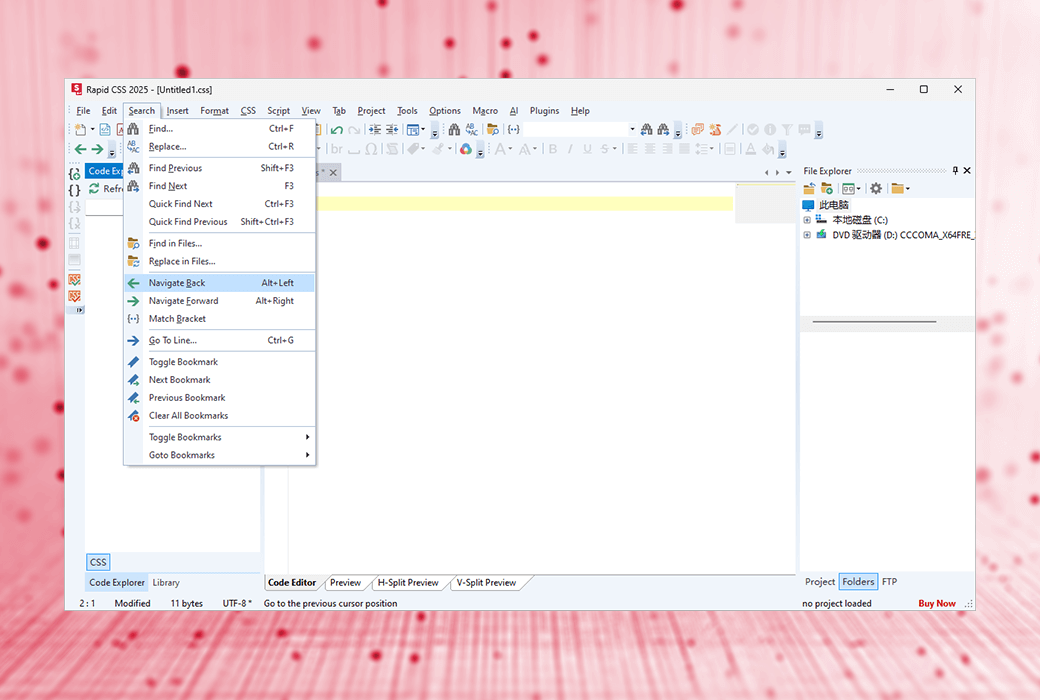1040x700 pixels.
Task: Switch to the FTP tab
Action: click(889, 582)
